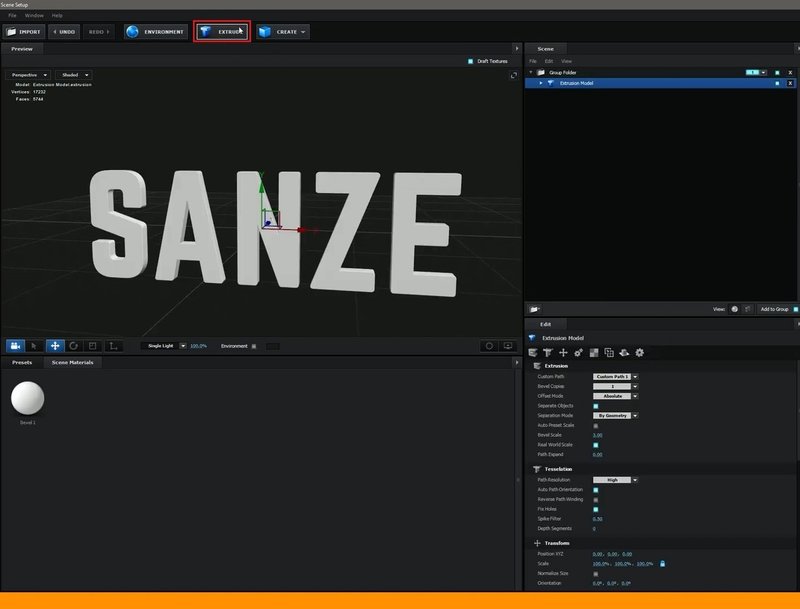
Task: Open the Environment settings button
Action: click(x=156, y=32)
